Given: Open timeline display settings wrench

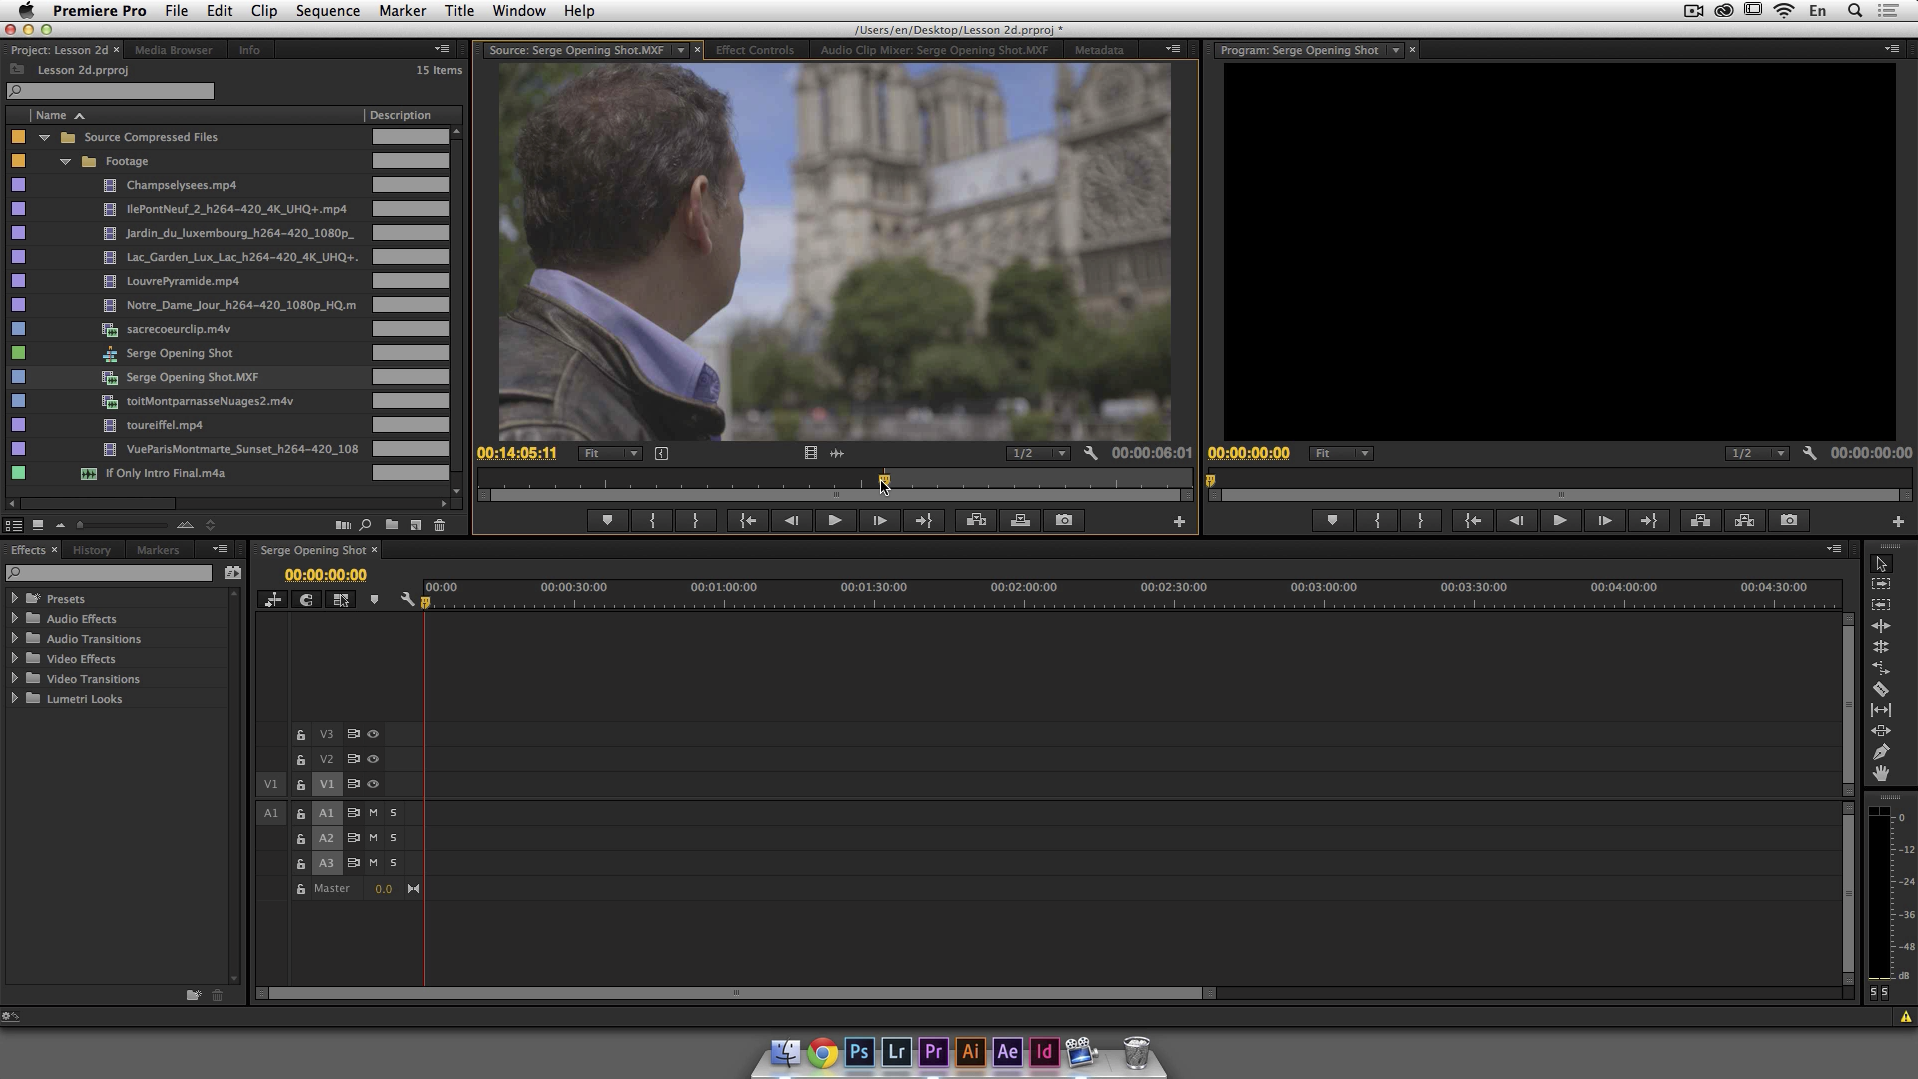Looking at the screenshot, I should (407, 599).
